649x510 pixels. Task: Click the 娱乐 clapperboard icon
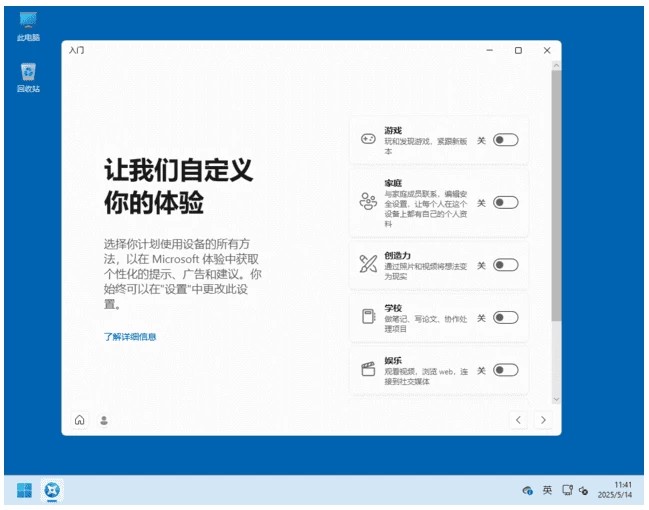(368, 370)
